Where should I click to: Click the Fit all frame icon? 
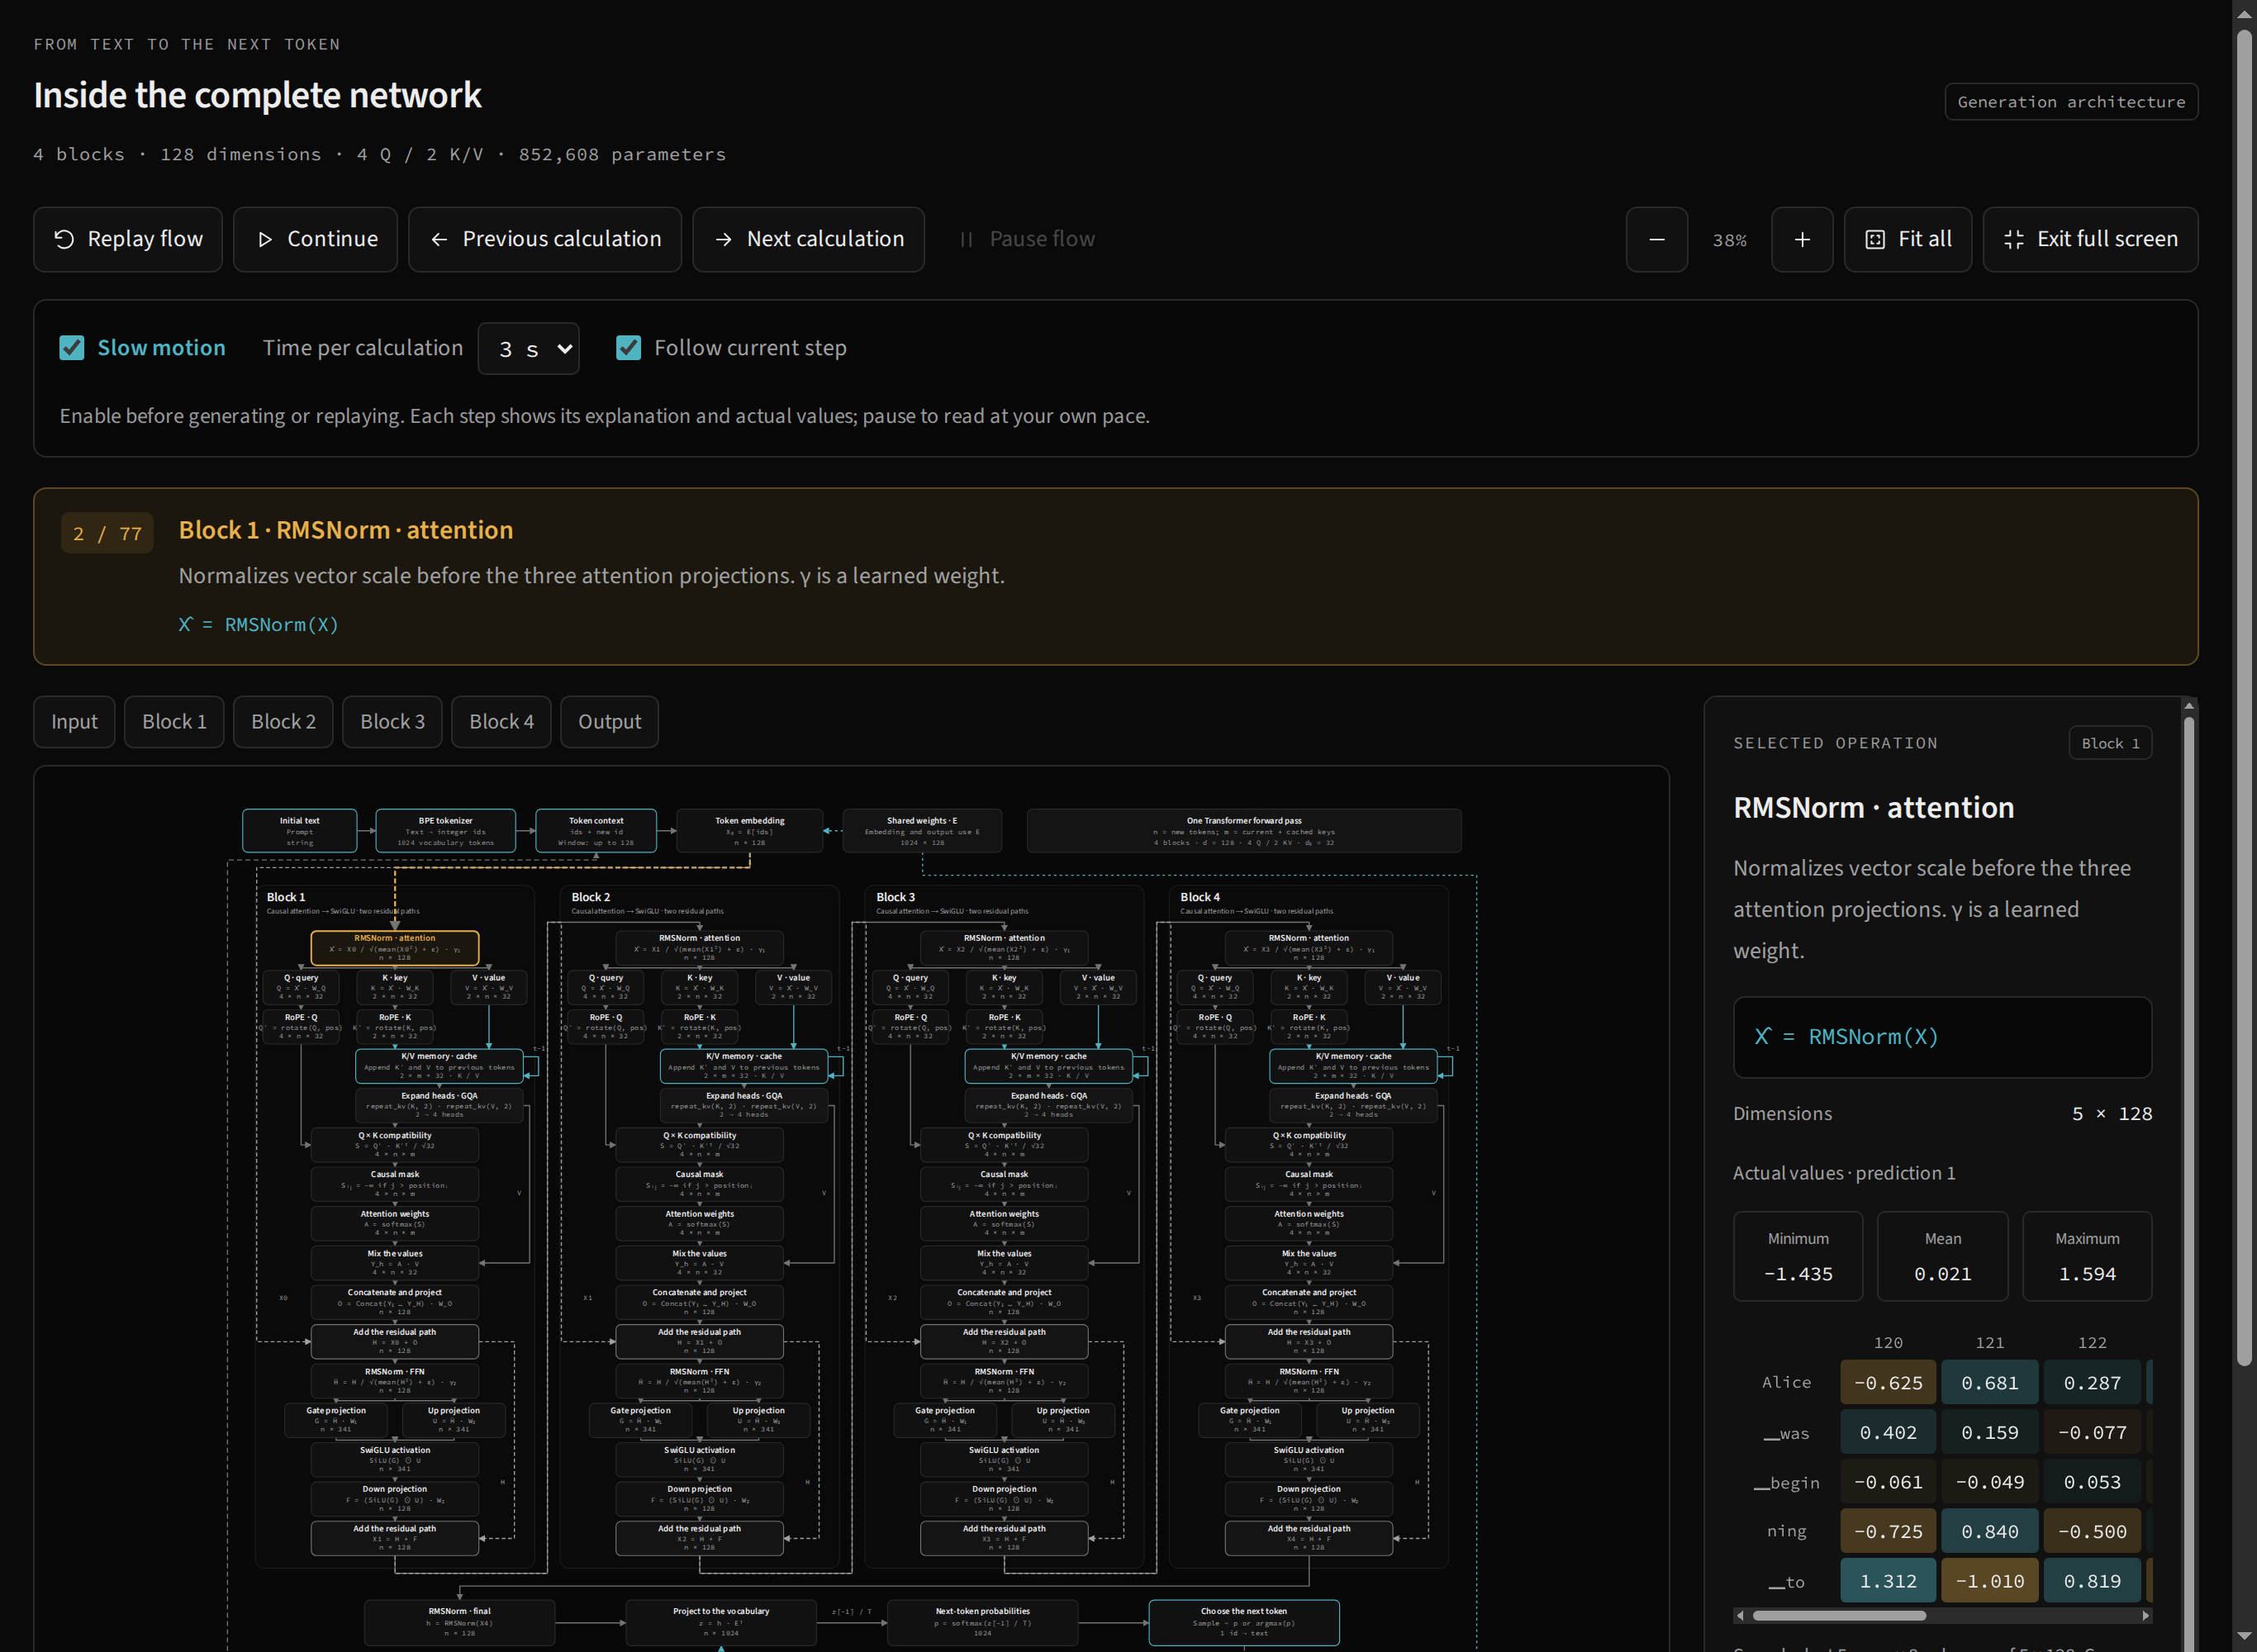[1875, 239]
